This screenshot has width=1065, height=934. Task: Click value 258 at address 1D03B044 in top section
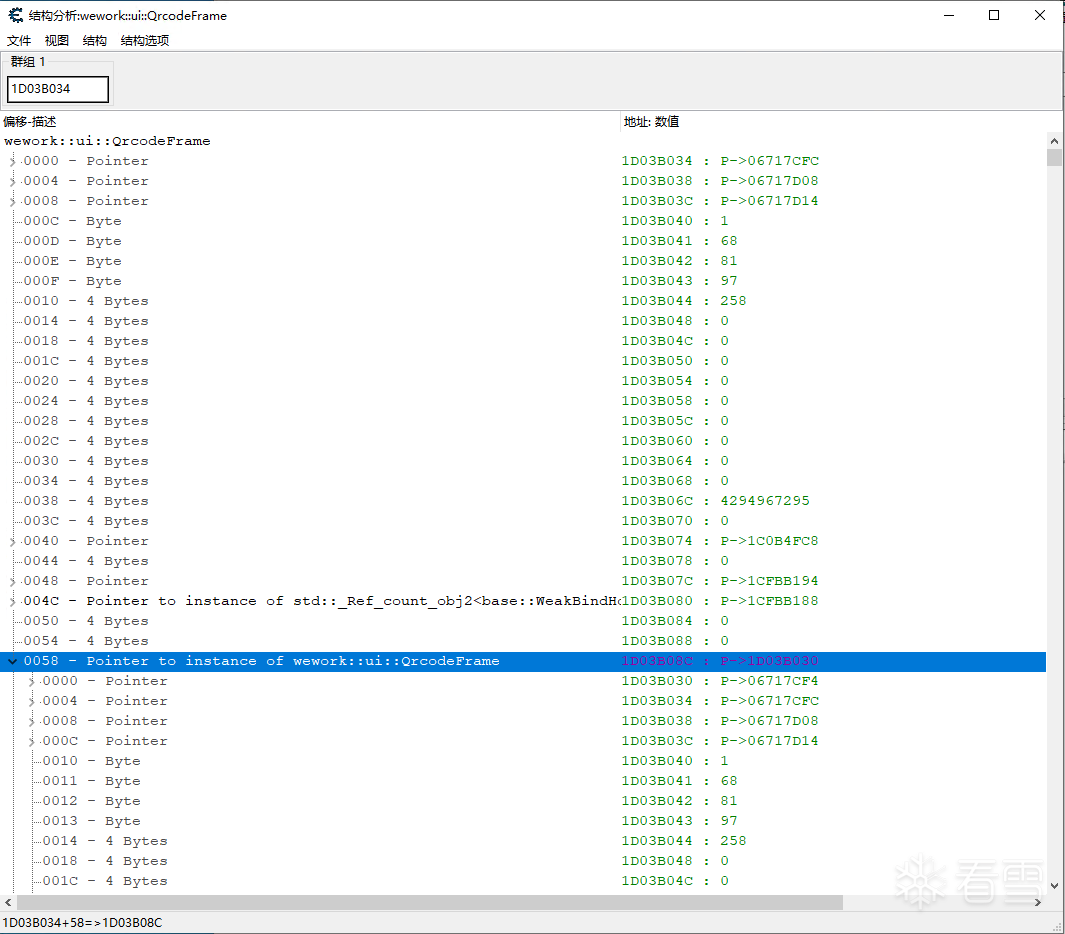point(733,301)
